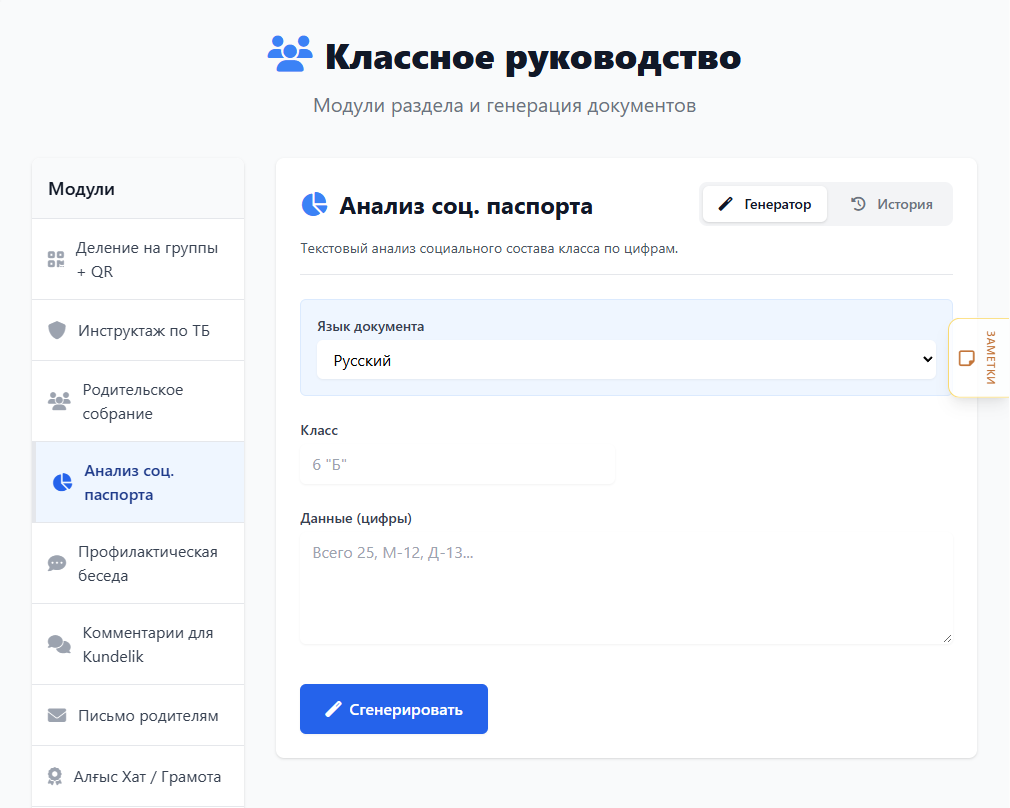
Task: Switch to the История tab label
Action: (904, 204)
